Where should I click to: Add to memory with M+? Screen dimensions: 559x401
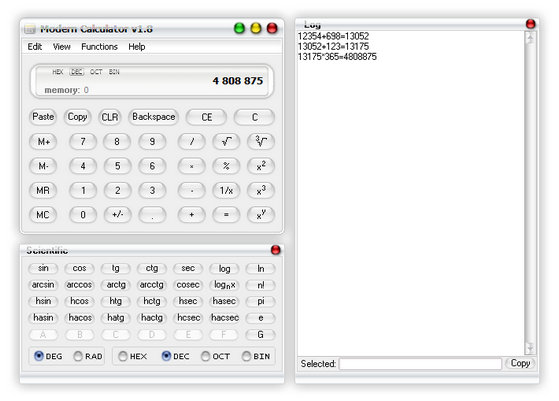43,142
